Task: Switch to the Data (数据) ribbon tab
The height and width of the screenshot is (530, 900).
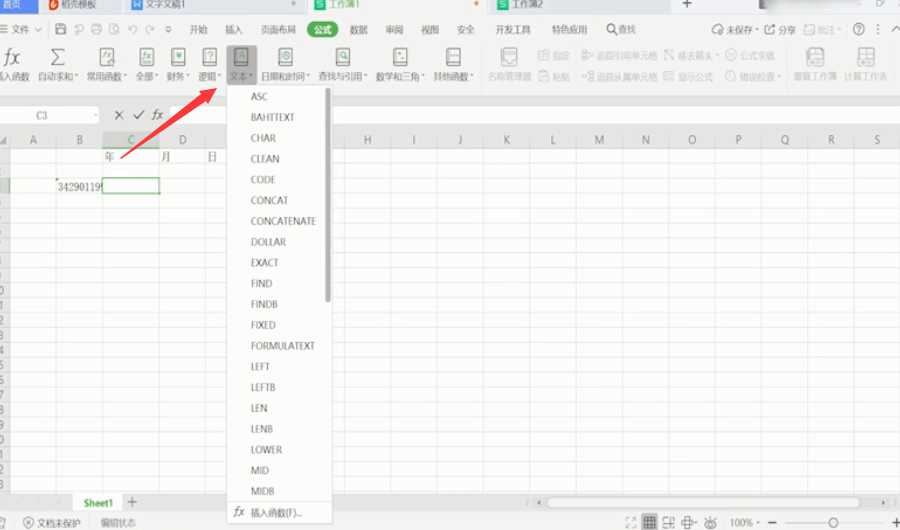Action: tap(359, 29)
